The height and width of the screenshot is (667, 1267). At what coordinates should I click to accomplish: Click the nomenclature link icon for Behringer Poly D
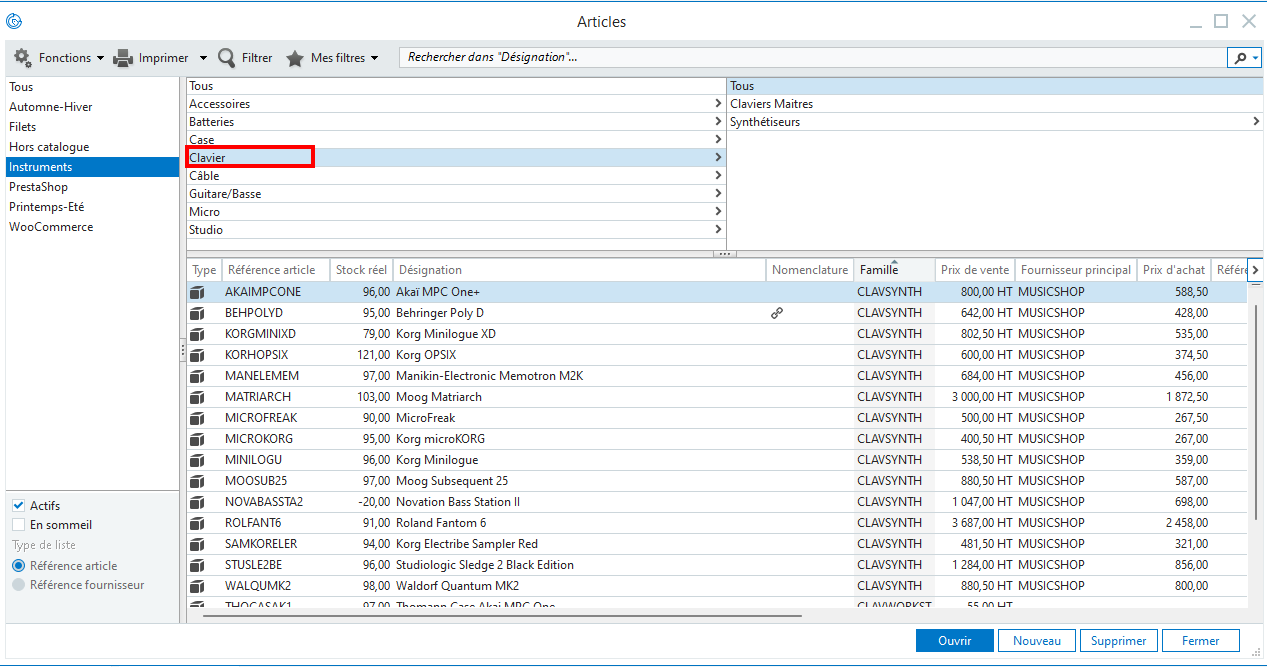pos(777,313)
